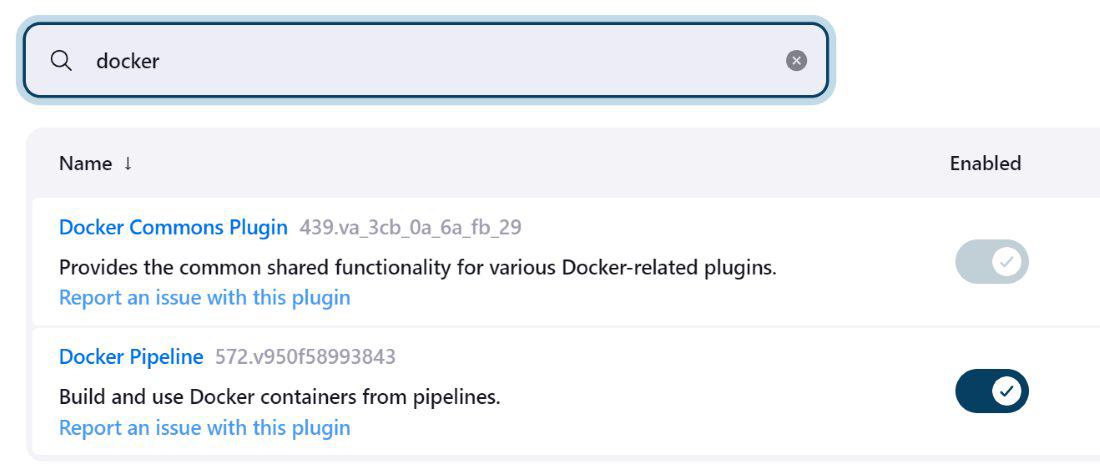
Task: Focus the plugin search field containing "docker"
Action: [x=430, y=61]
